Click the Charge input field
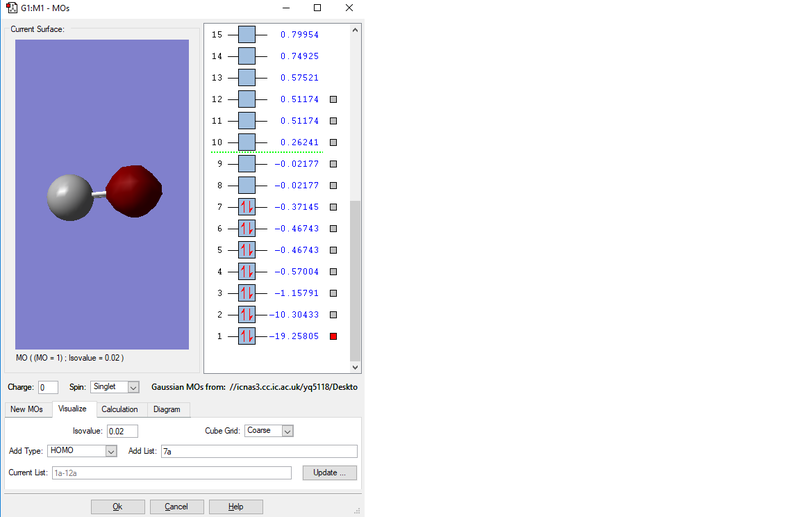 pyautogui.click(x=48, y=387)
